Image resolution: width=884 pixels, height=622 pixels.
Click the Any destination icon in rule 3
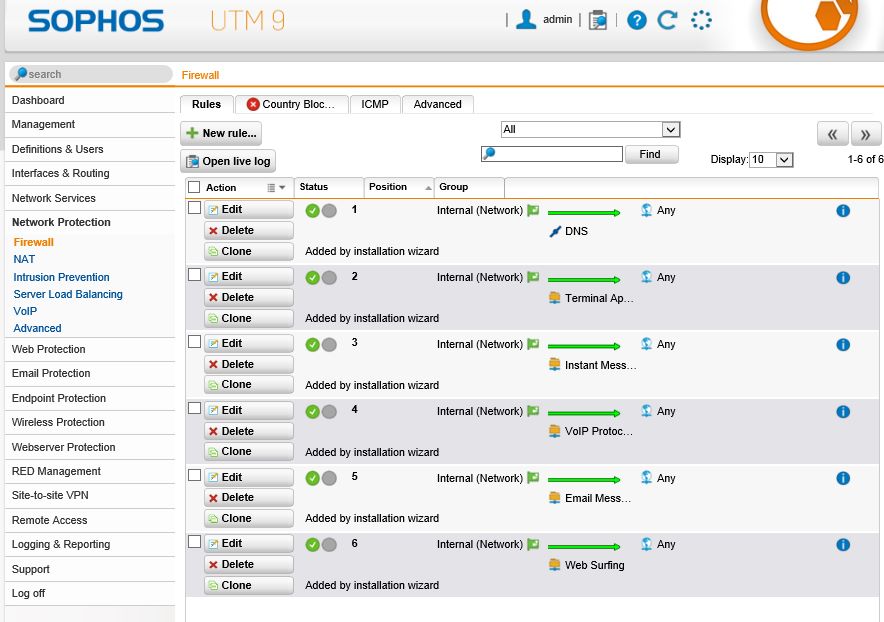coord(647,344)
